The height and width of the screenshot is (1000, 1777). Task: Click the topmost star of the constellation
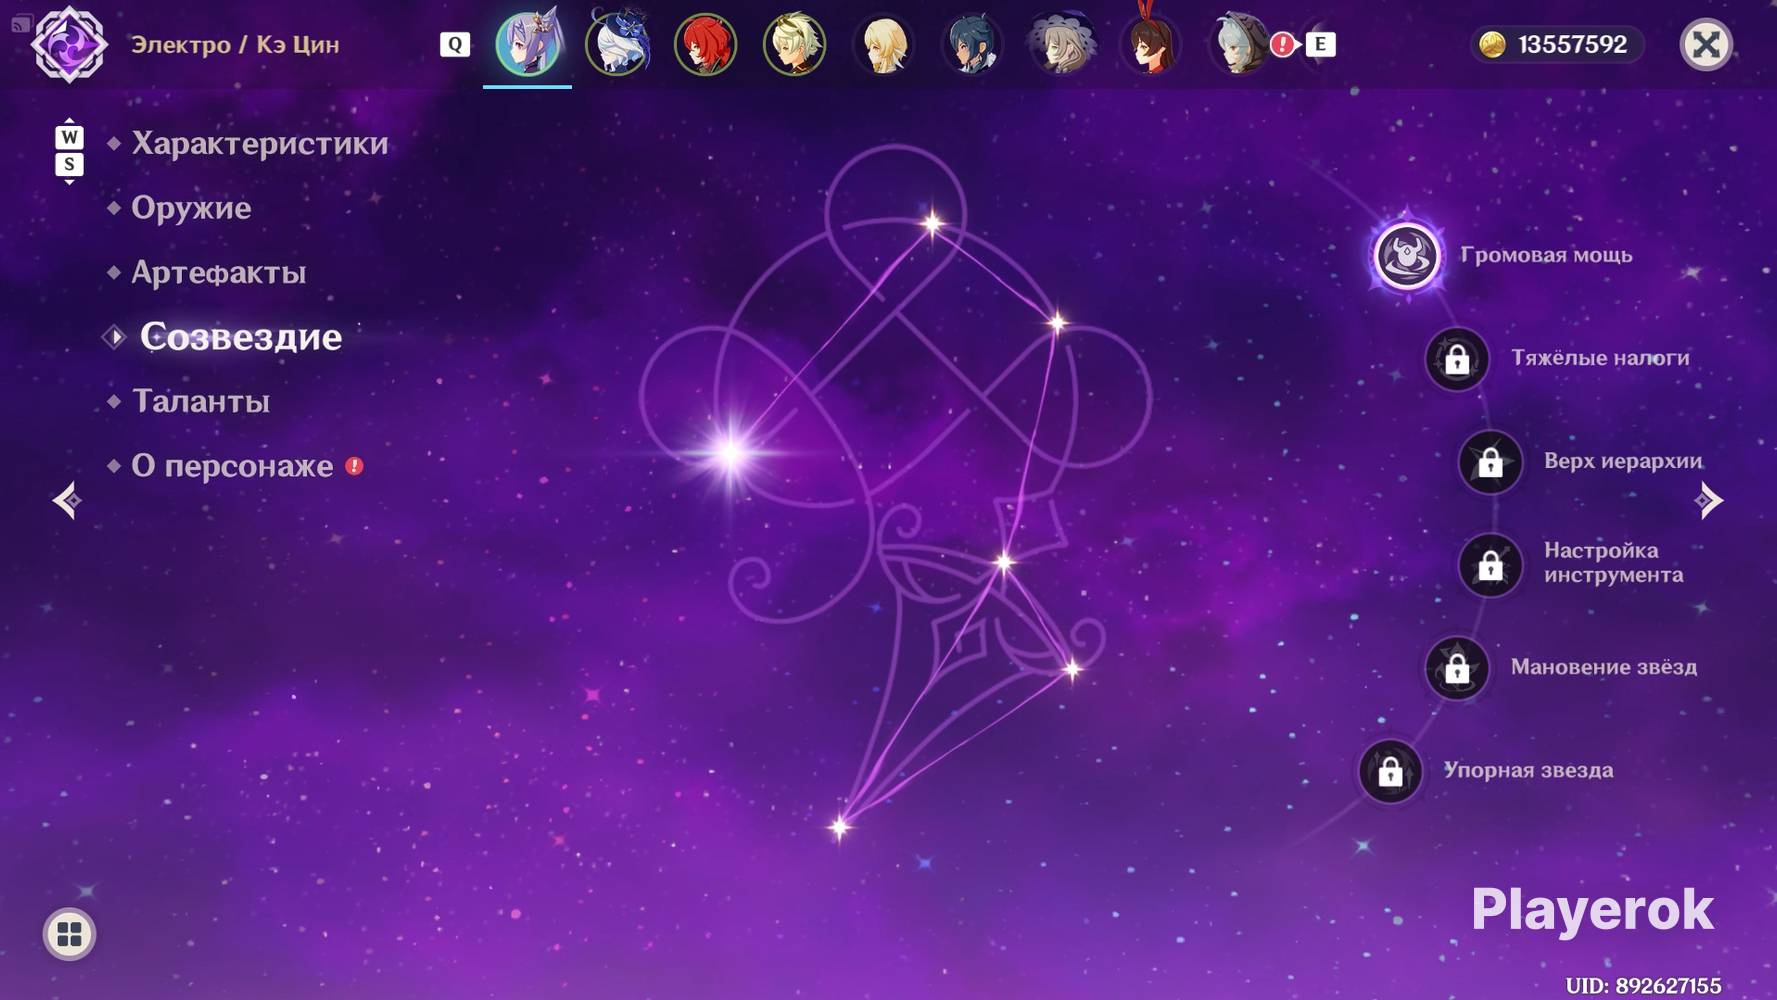(932, 223)
